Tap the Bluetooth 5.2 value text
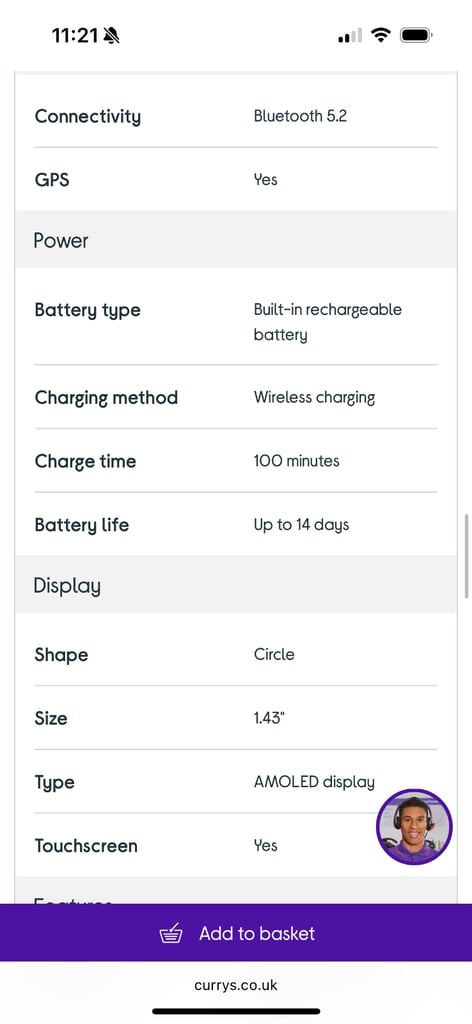472x1024 pixels. 300,116
